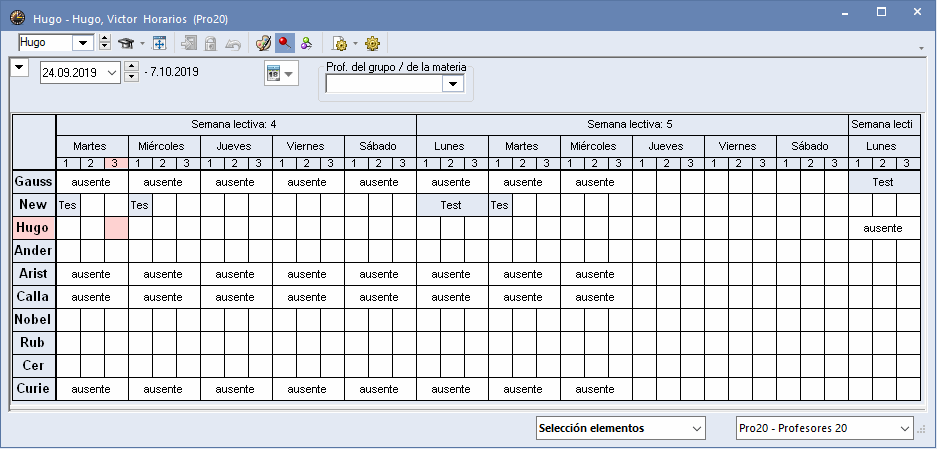Open the Hugo teacher selection combo box
This screenshot has width=937, height=449.
(x=84, y=42)
